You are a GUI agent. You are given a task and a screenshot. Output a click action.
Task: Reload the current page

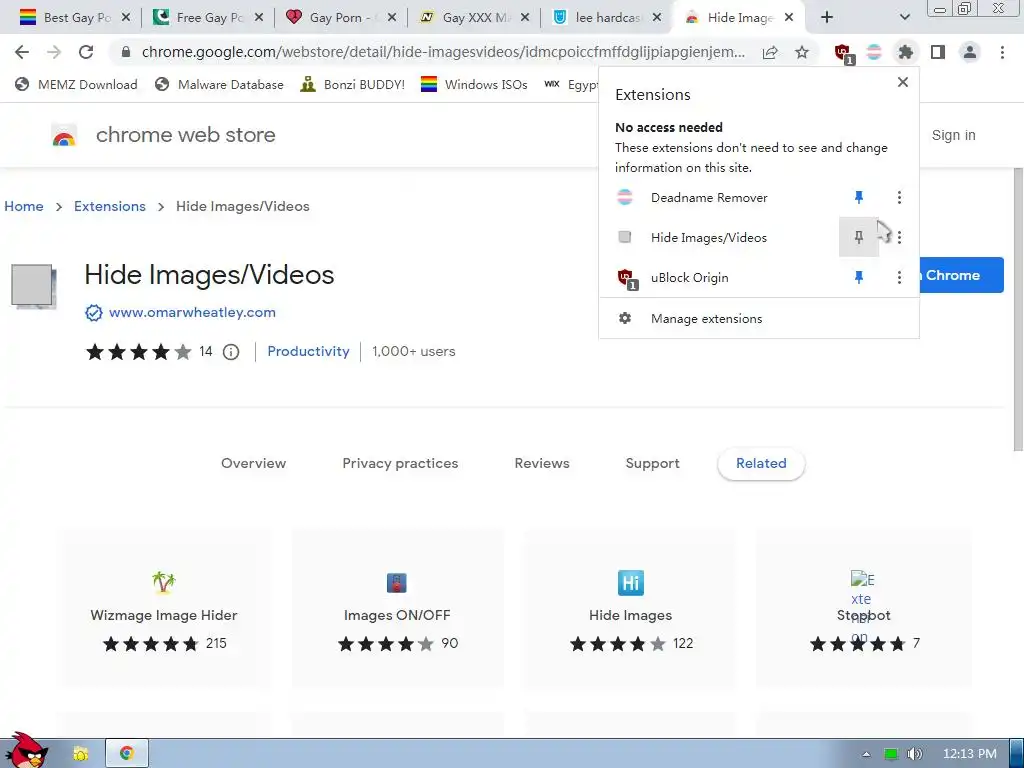coord(86,52)
